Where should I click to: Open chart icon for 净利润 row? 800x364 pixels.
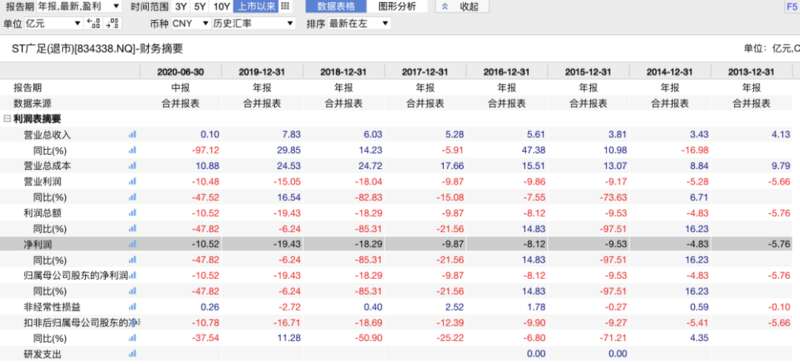pos(133,244)
